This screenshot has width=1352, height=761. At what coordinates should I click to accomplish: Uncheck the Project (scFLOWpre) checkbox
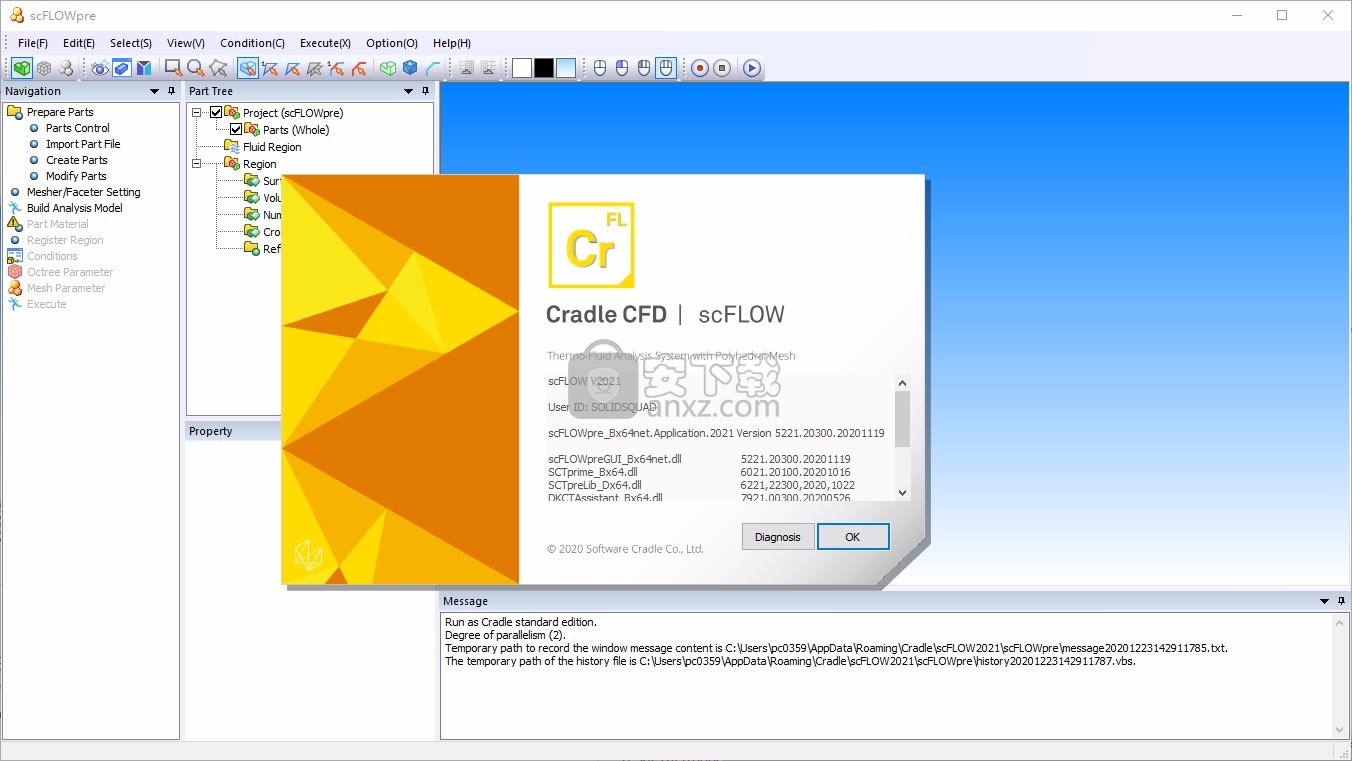(x=216, y=113)
